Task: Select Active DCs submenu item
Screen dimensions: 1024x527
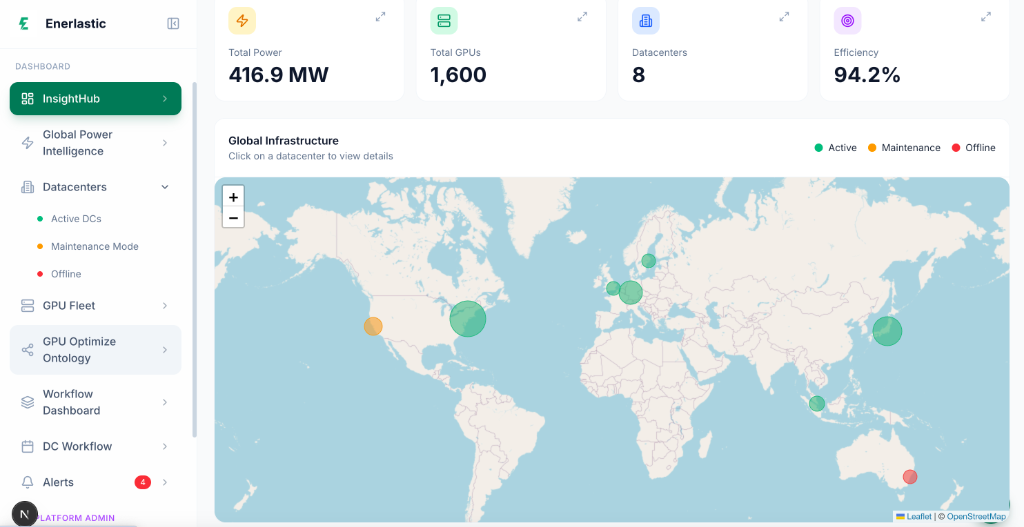Action: pyautogui.click(x=76, y=219)
